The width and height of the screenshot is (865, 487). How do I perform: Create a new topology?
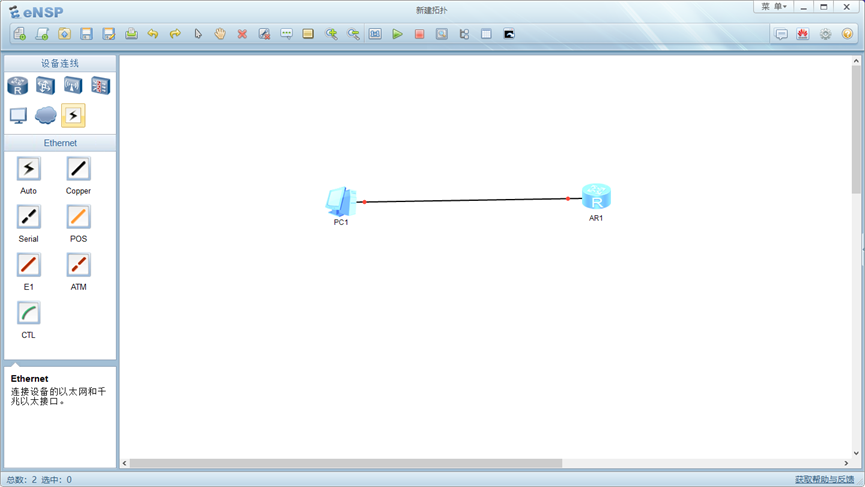(x=19, y=34)
